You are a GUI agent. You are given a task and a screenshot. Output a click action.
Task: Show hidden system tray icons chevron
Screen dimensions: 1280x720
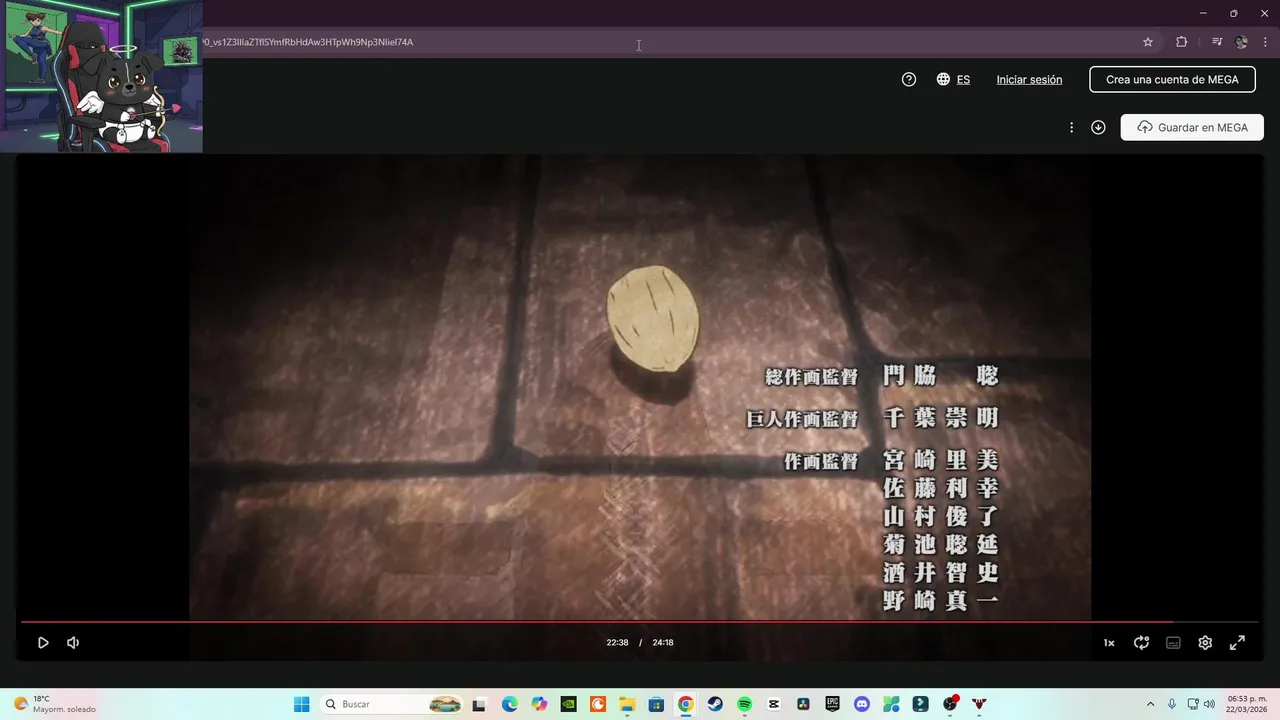[1150, 704]
